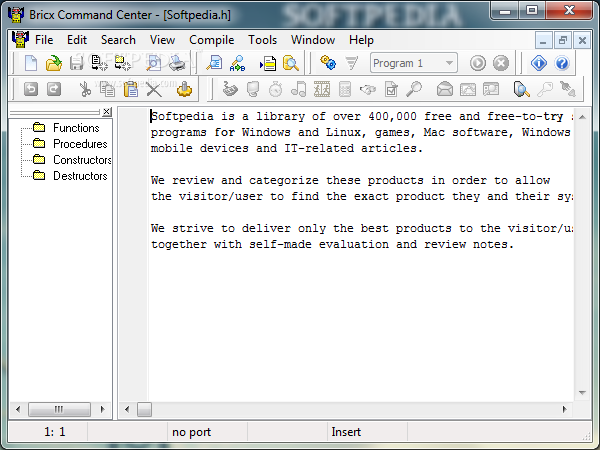The image size is (600, 450).
Task: Open the File menu
Action: point(44,40)
